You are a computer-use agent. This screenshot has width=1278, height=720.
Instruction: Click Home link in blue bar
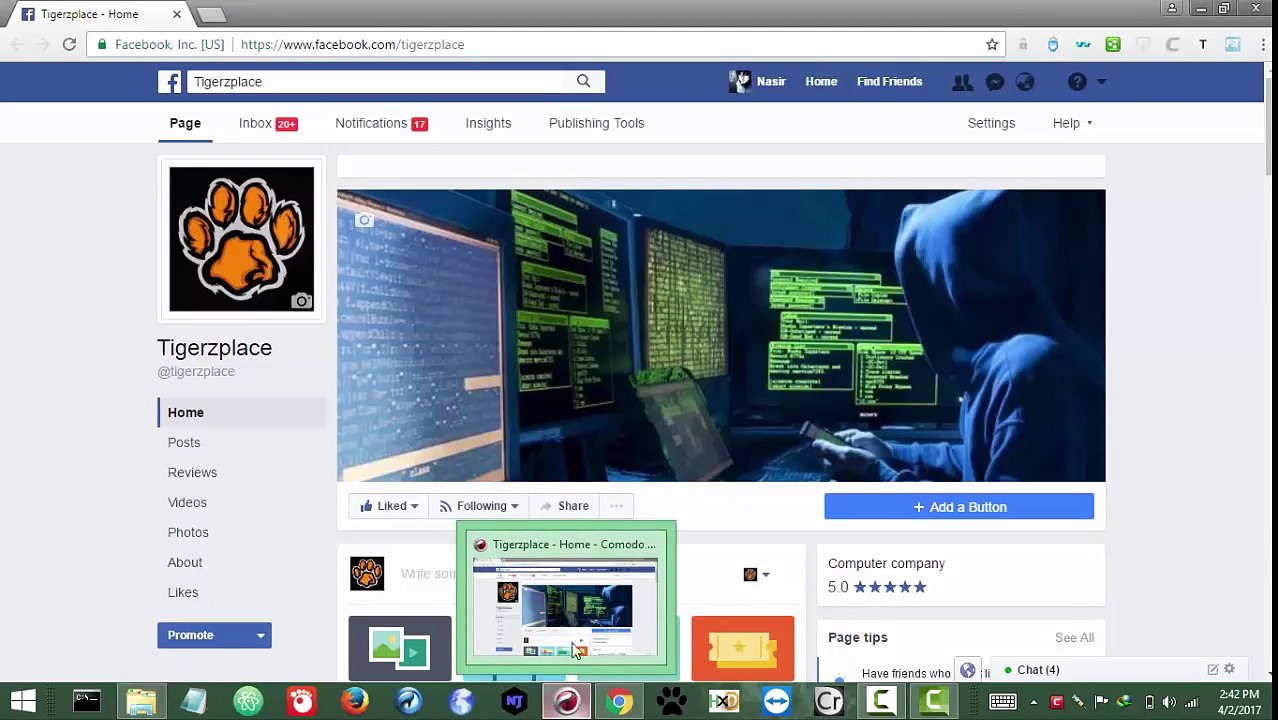coord(821,82)
